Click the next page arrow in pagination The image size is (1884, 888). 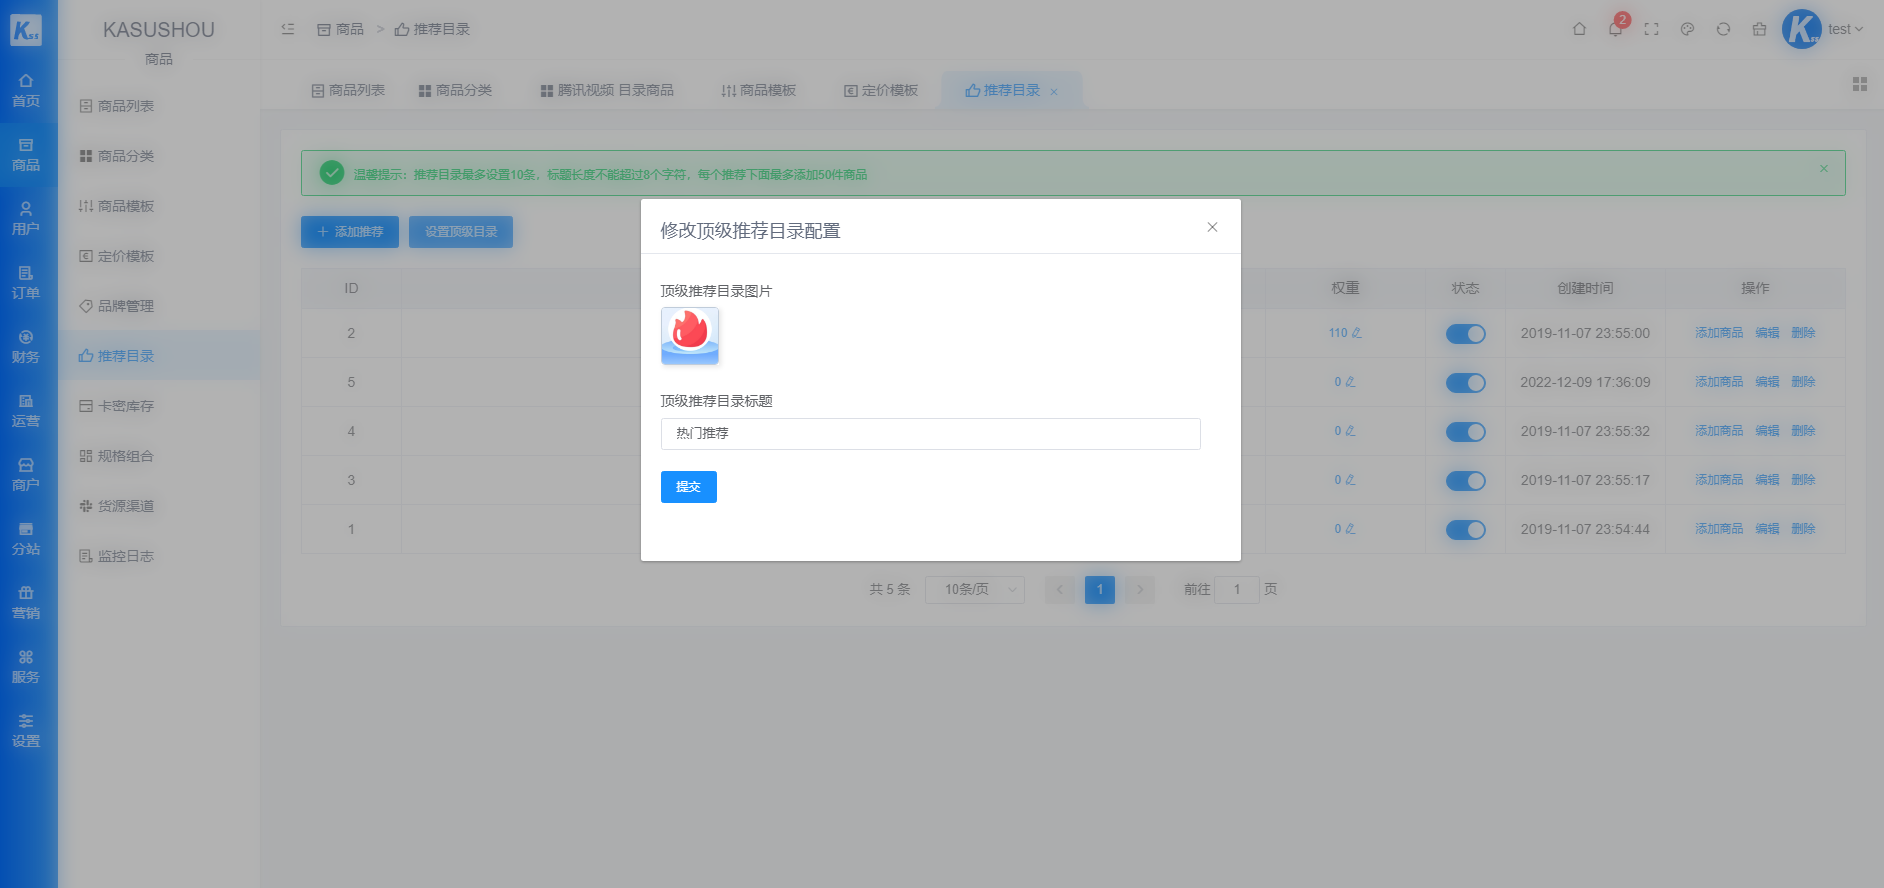(x=1140, y=589)
